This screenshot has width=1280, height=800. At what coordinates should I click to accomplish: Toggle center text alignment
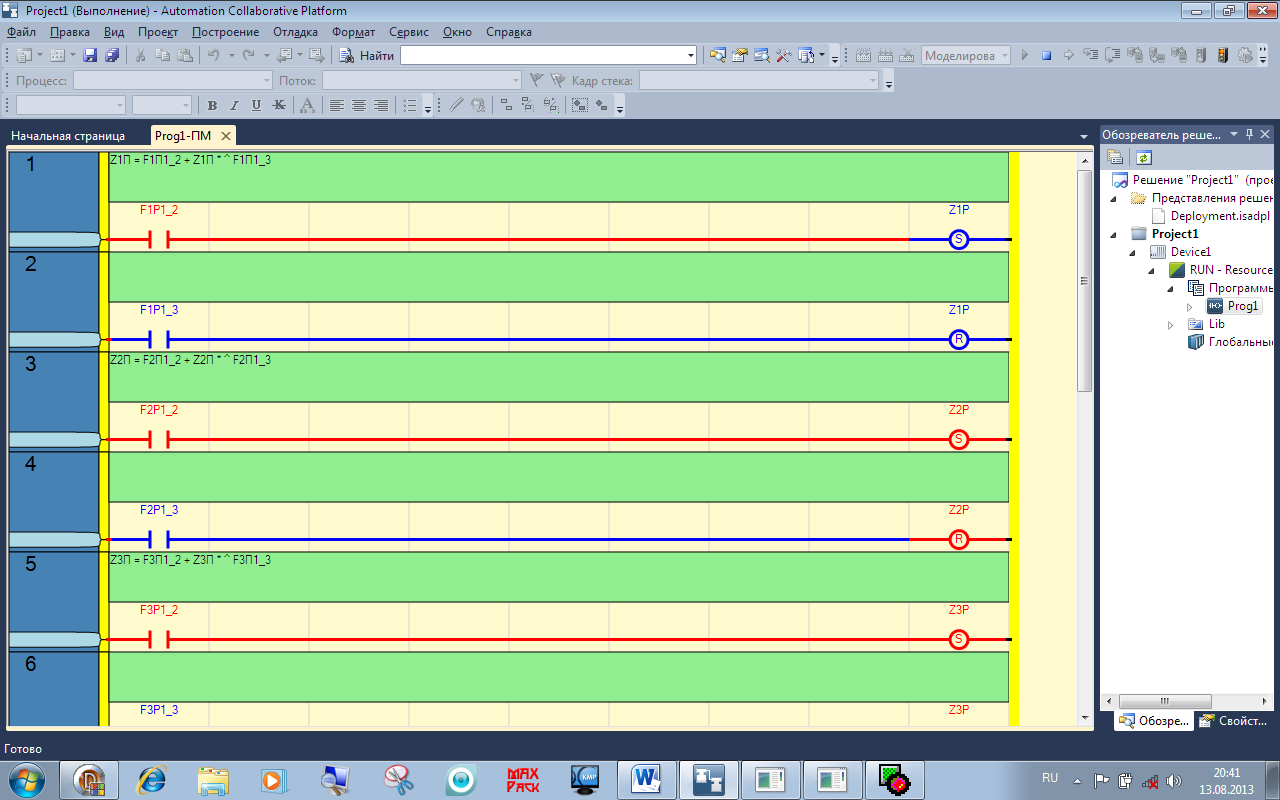pyautogui.click(x=359, y=105)
